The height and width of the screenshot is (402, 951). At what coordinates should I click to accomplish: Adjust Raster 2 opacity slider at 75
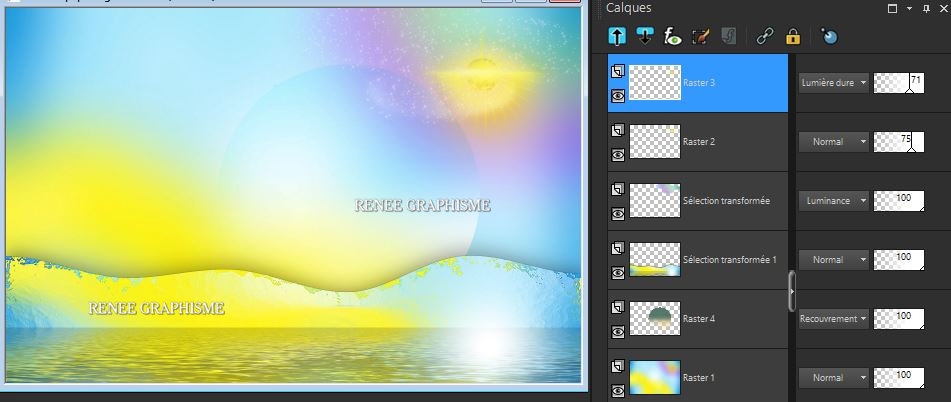pyautogui.click(x=899, y=142)
